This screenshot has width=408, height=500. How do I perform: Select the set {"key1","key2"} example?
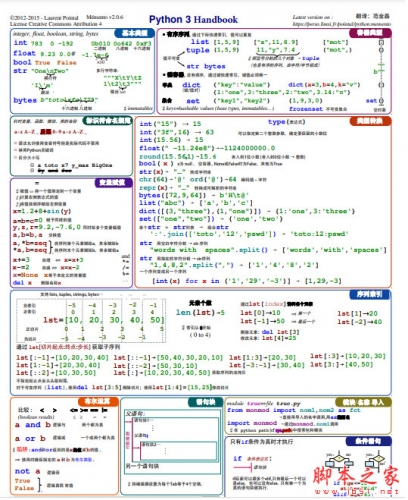(x=228, y=101)
